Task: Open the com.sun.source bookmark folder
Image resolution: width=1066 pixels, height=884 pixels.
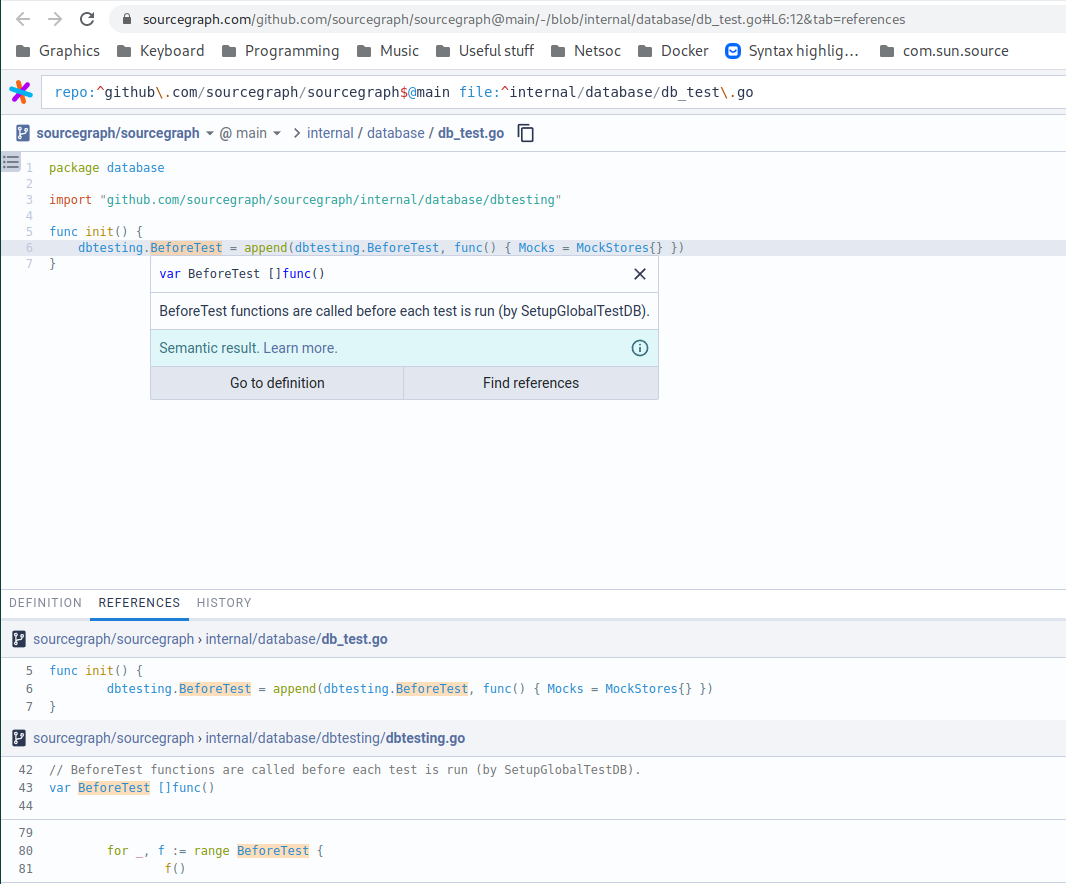Action: pyautogui.click(x=944, y=51)
